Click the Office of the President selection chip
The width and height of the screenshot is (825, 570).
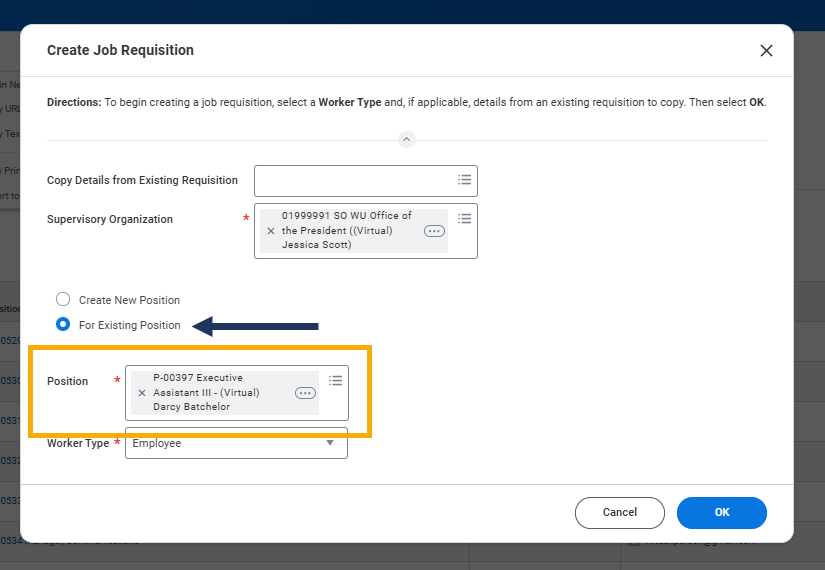tap(348, 231)
